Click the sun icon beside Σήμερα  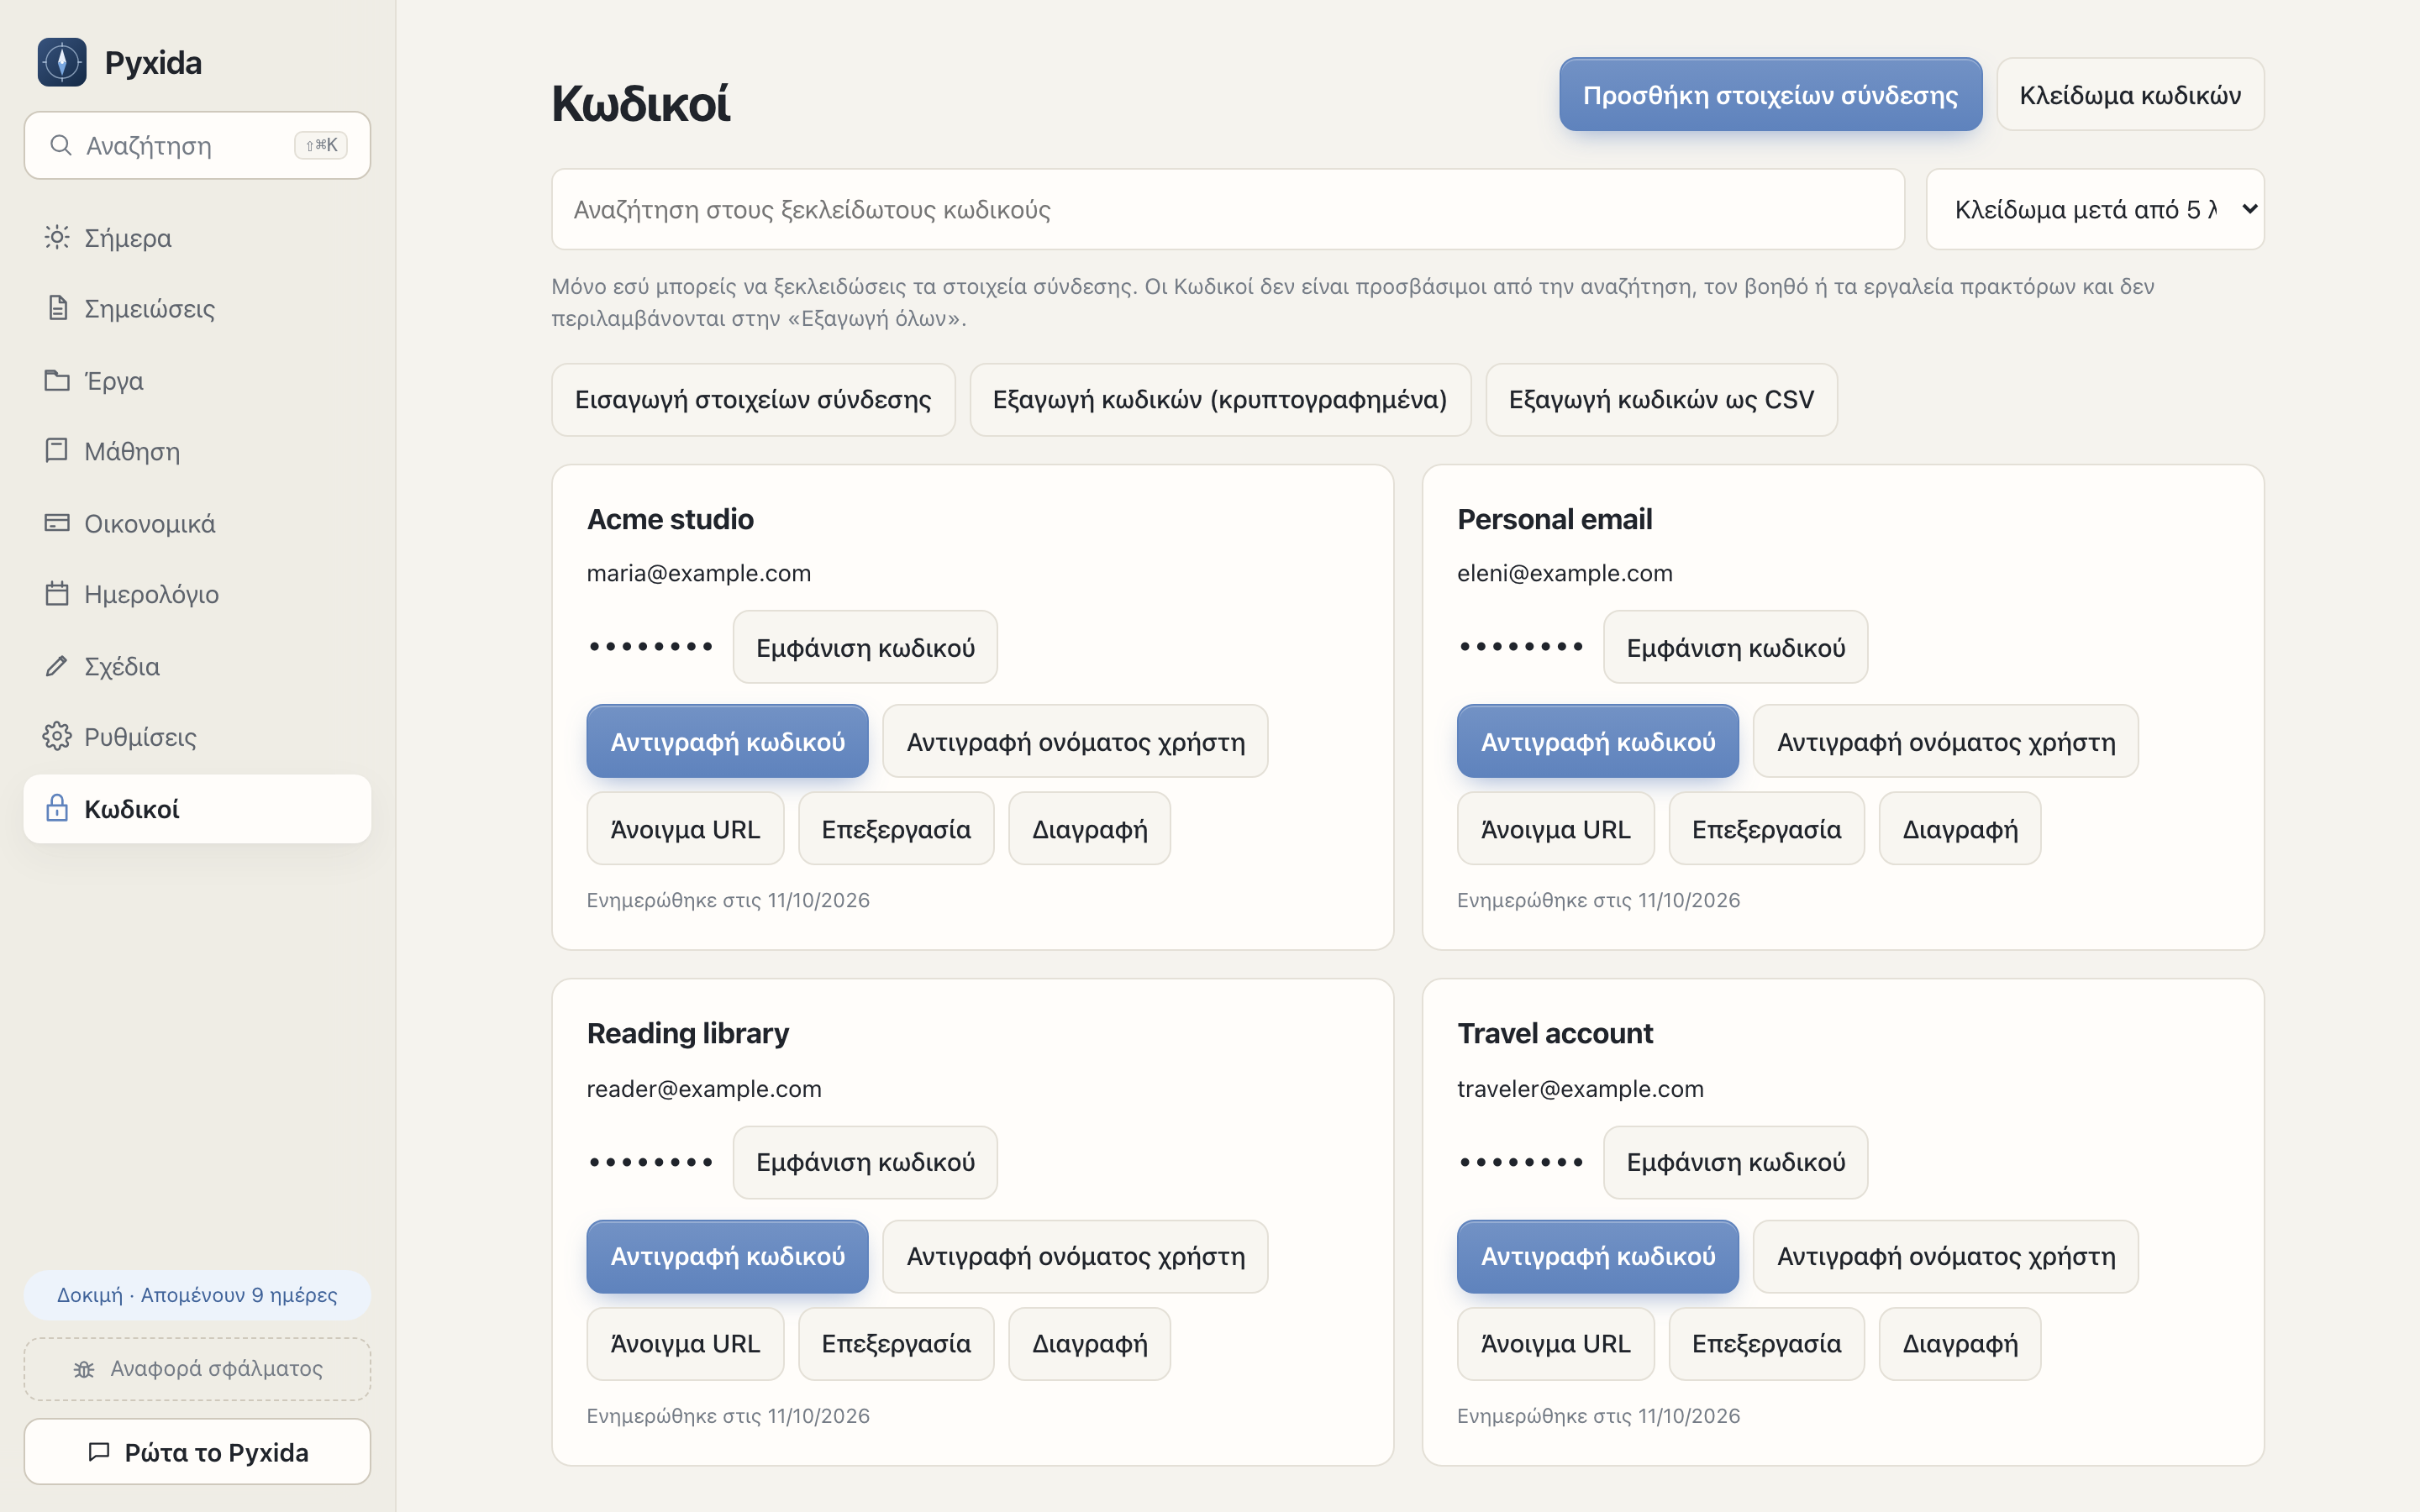point(57,237)
